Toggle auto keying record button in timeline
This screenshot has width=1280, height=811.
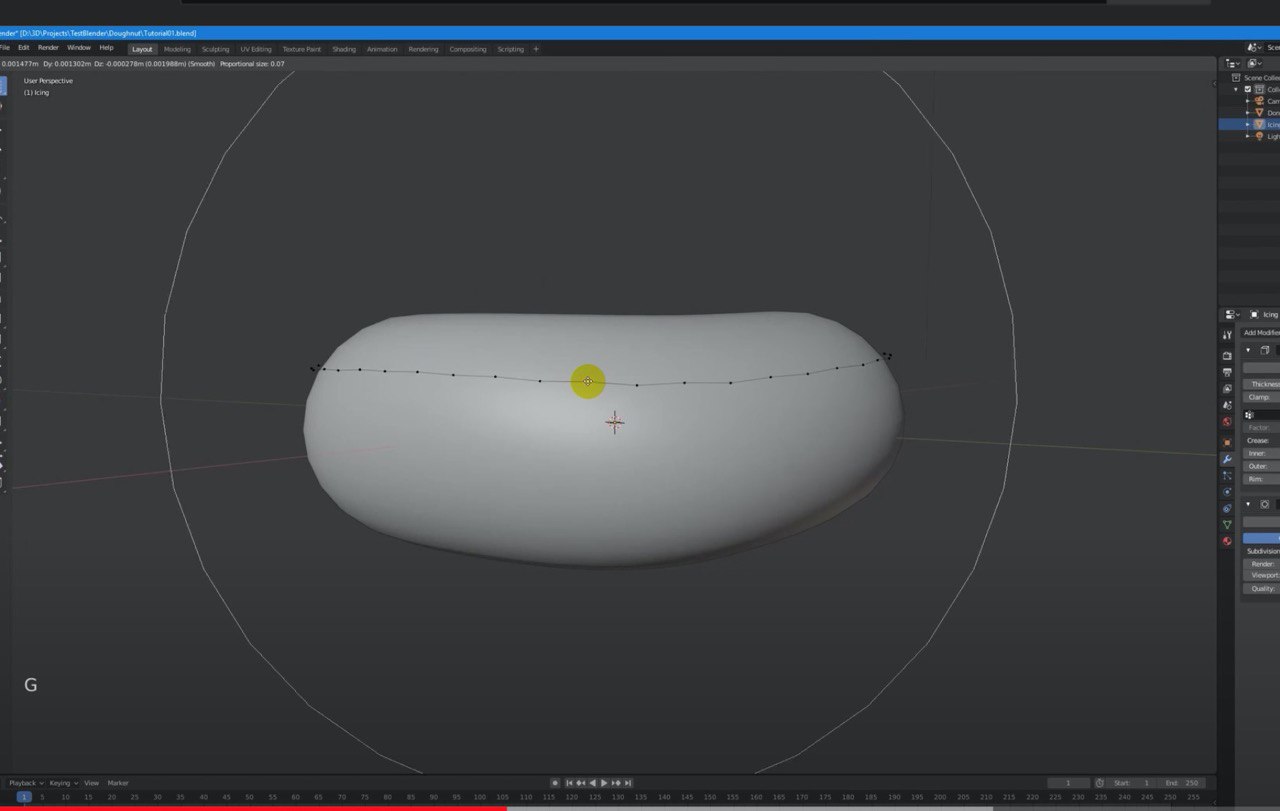tap(555, 782)
